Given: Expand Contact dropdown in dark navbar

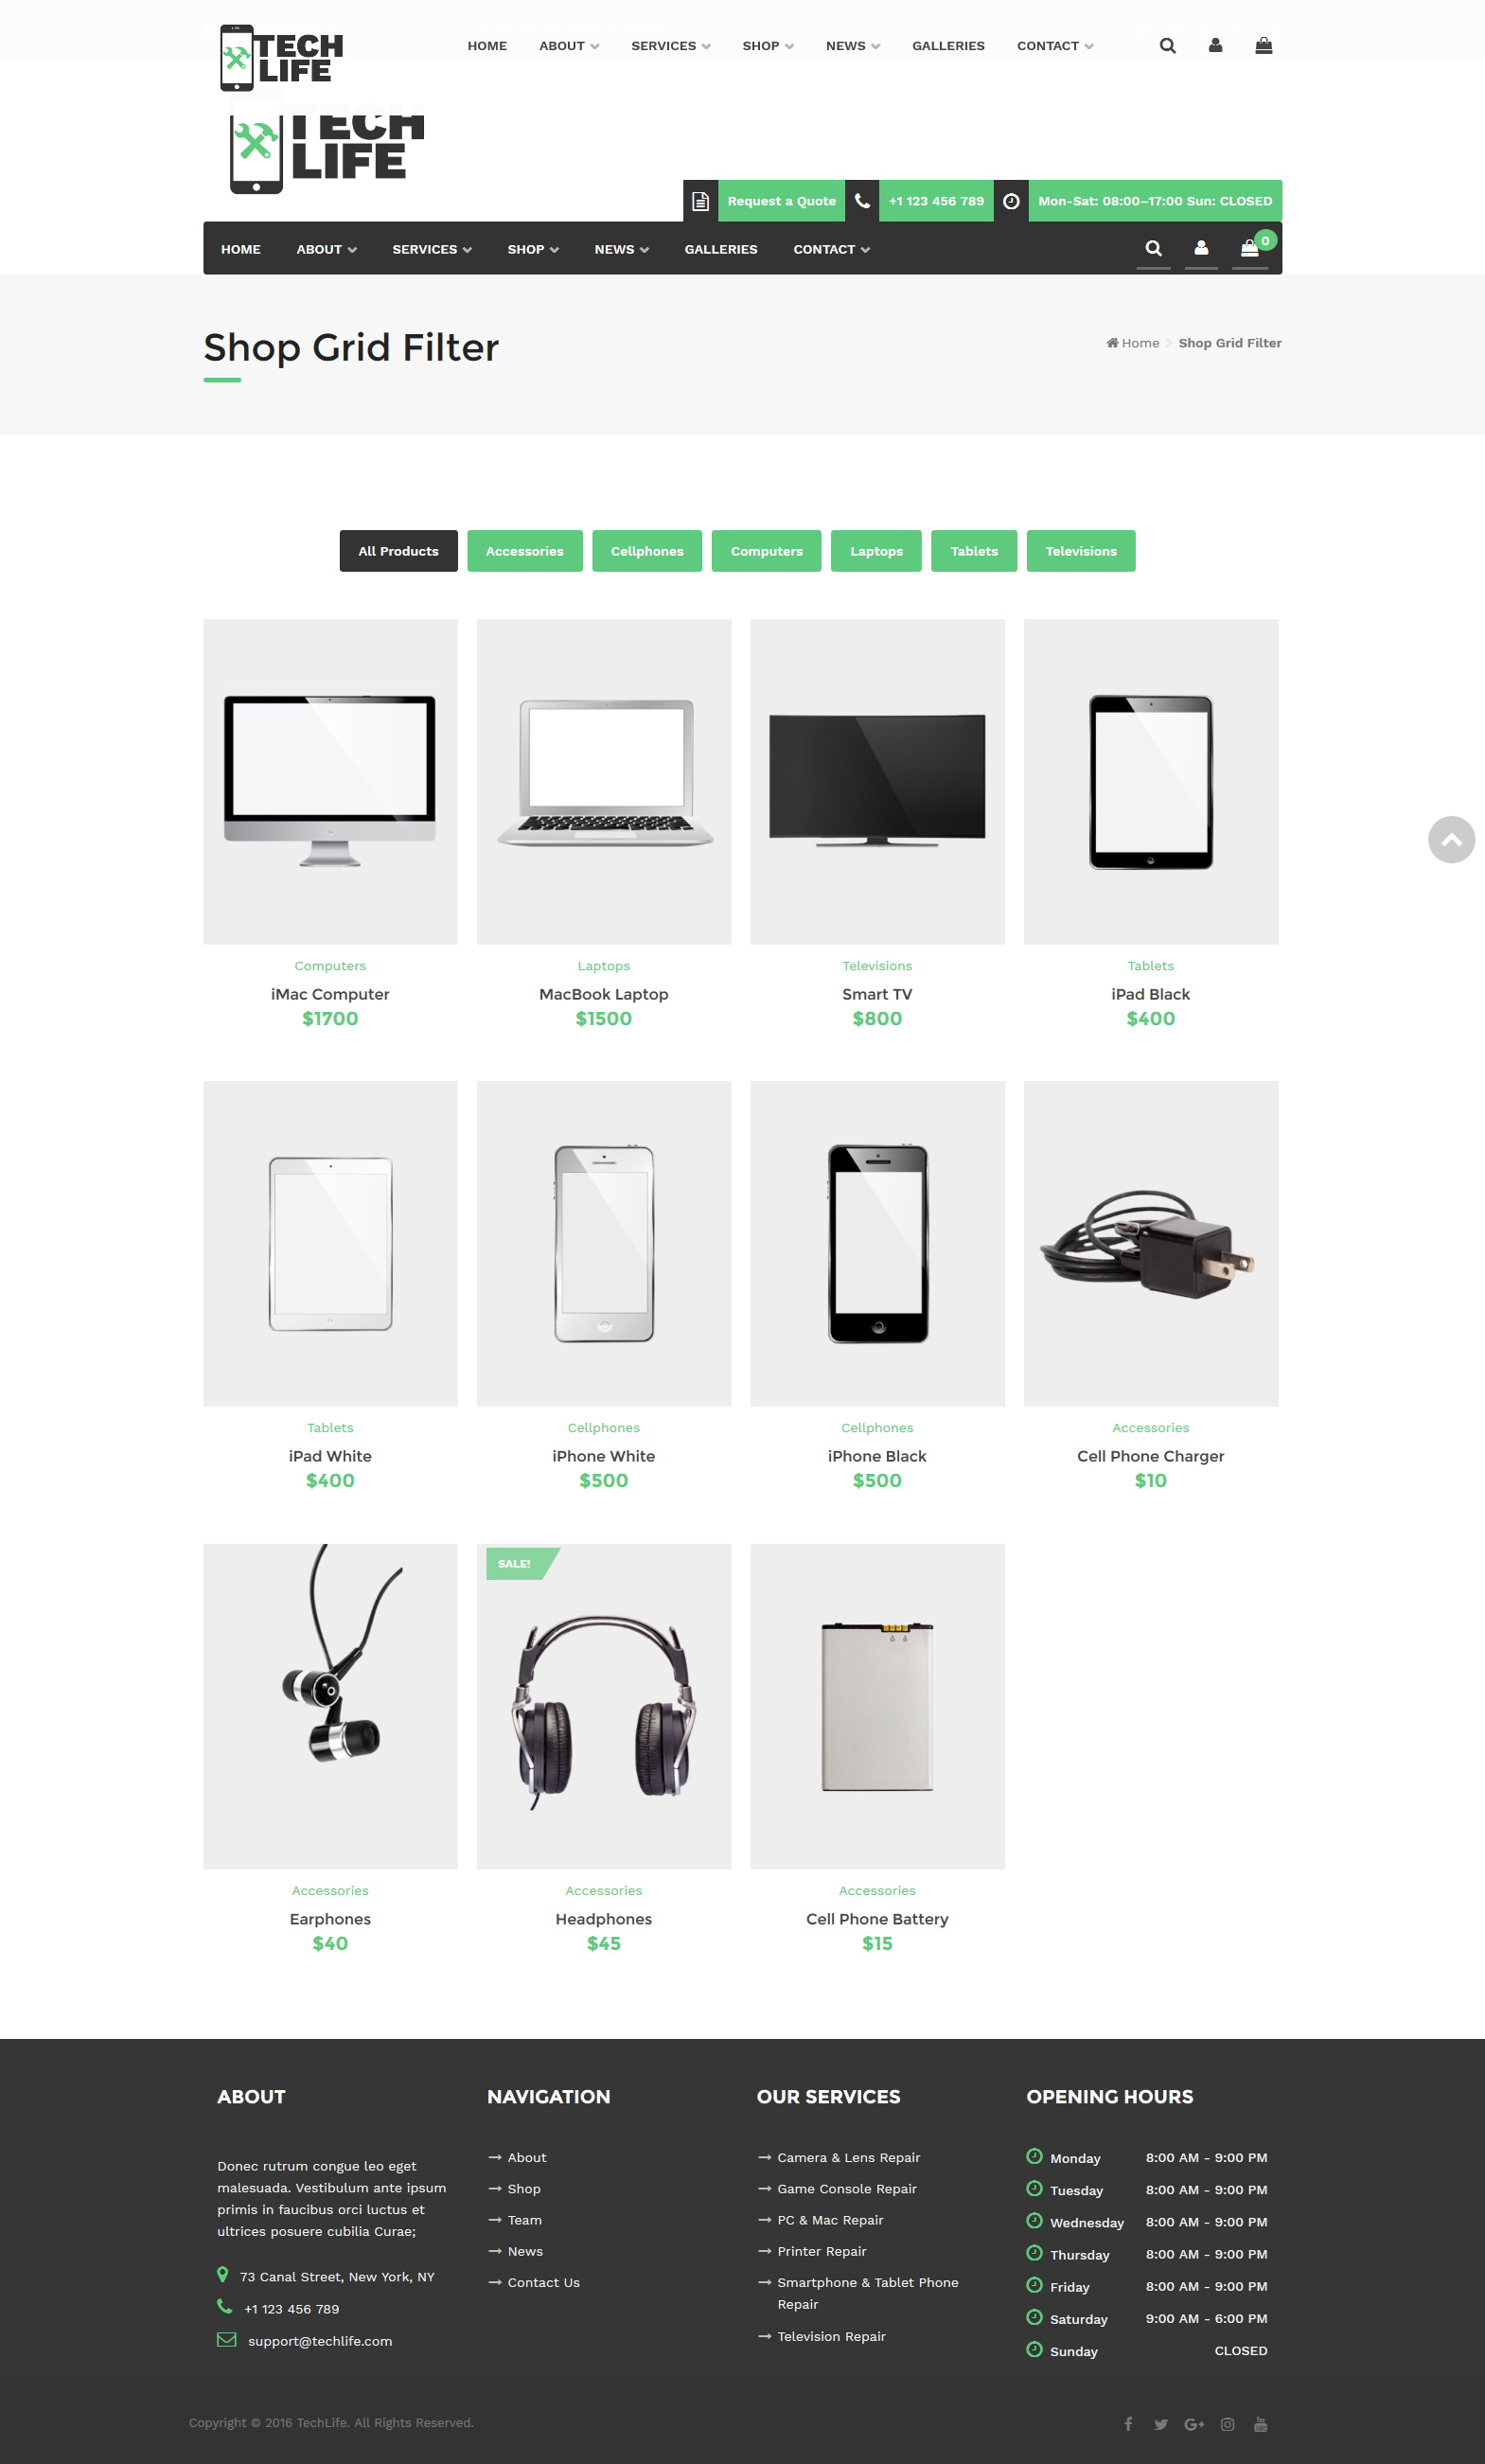Looking at the screenshot, I should pyautogui.click(x=831, y=249).
